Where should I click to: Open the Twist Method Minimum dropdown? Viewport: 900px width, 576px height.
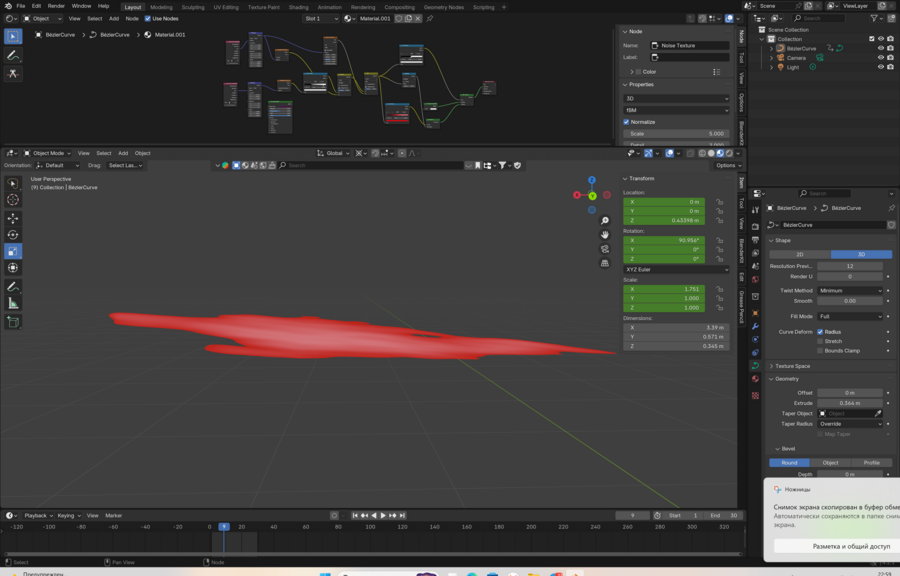click(850, 291)
